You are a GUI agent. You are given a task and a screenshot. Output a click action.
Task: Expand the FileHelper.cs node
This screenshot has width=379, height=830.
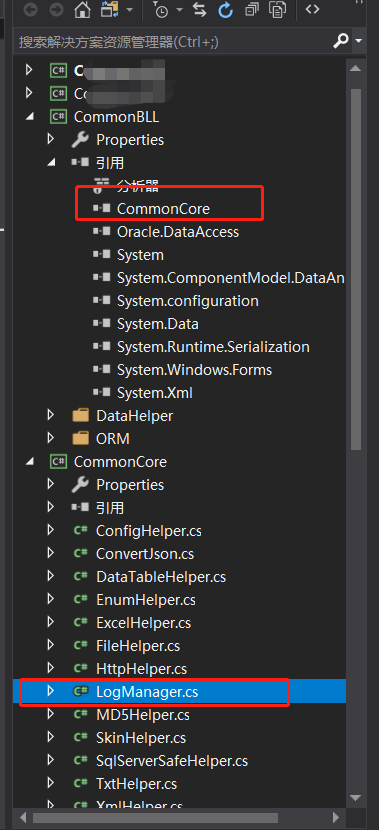click(x=51, y=645)
